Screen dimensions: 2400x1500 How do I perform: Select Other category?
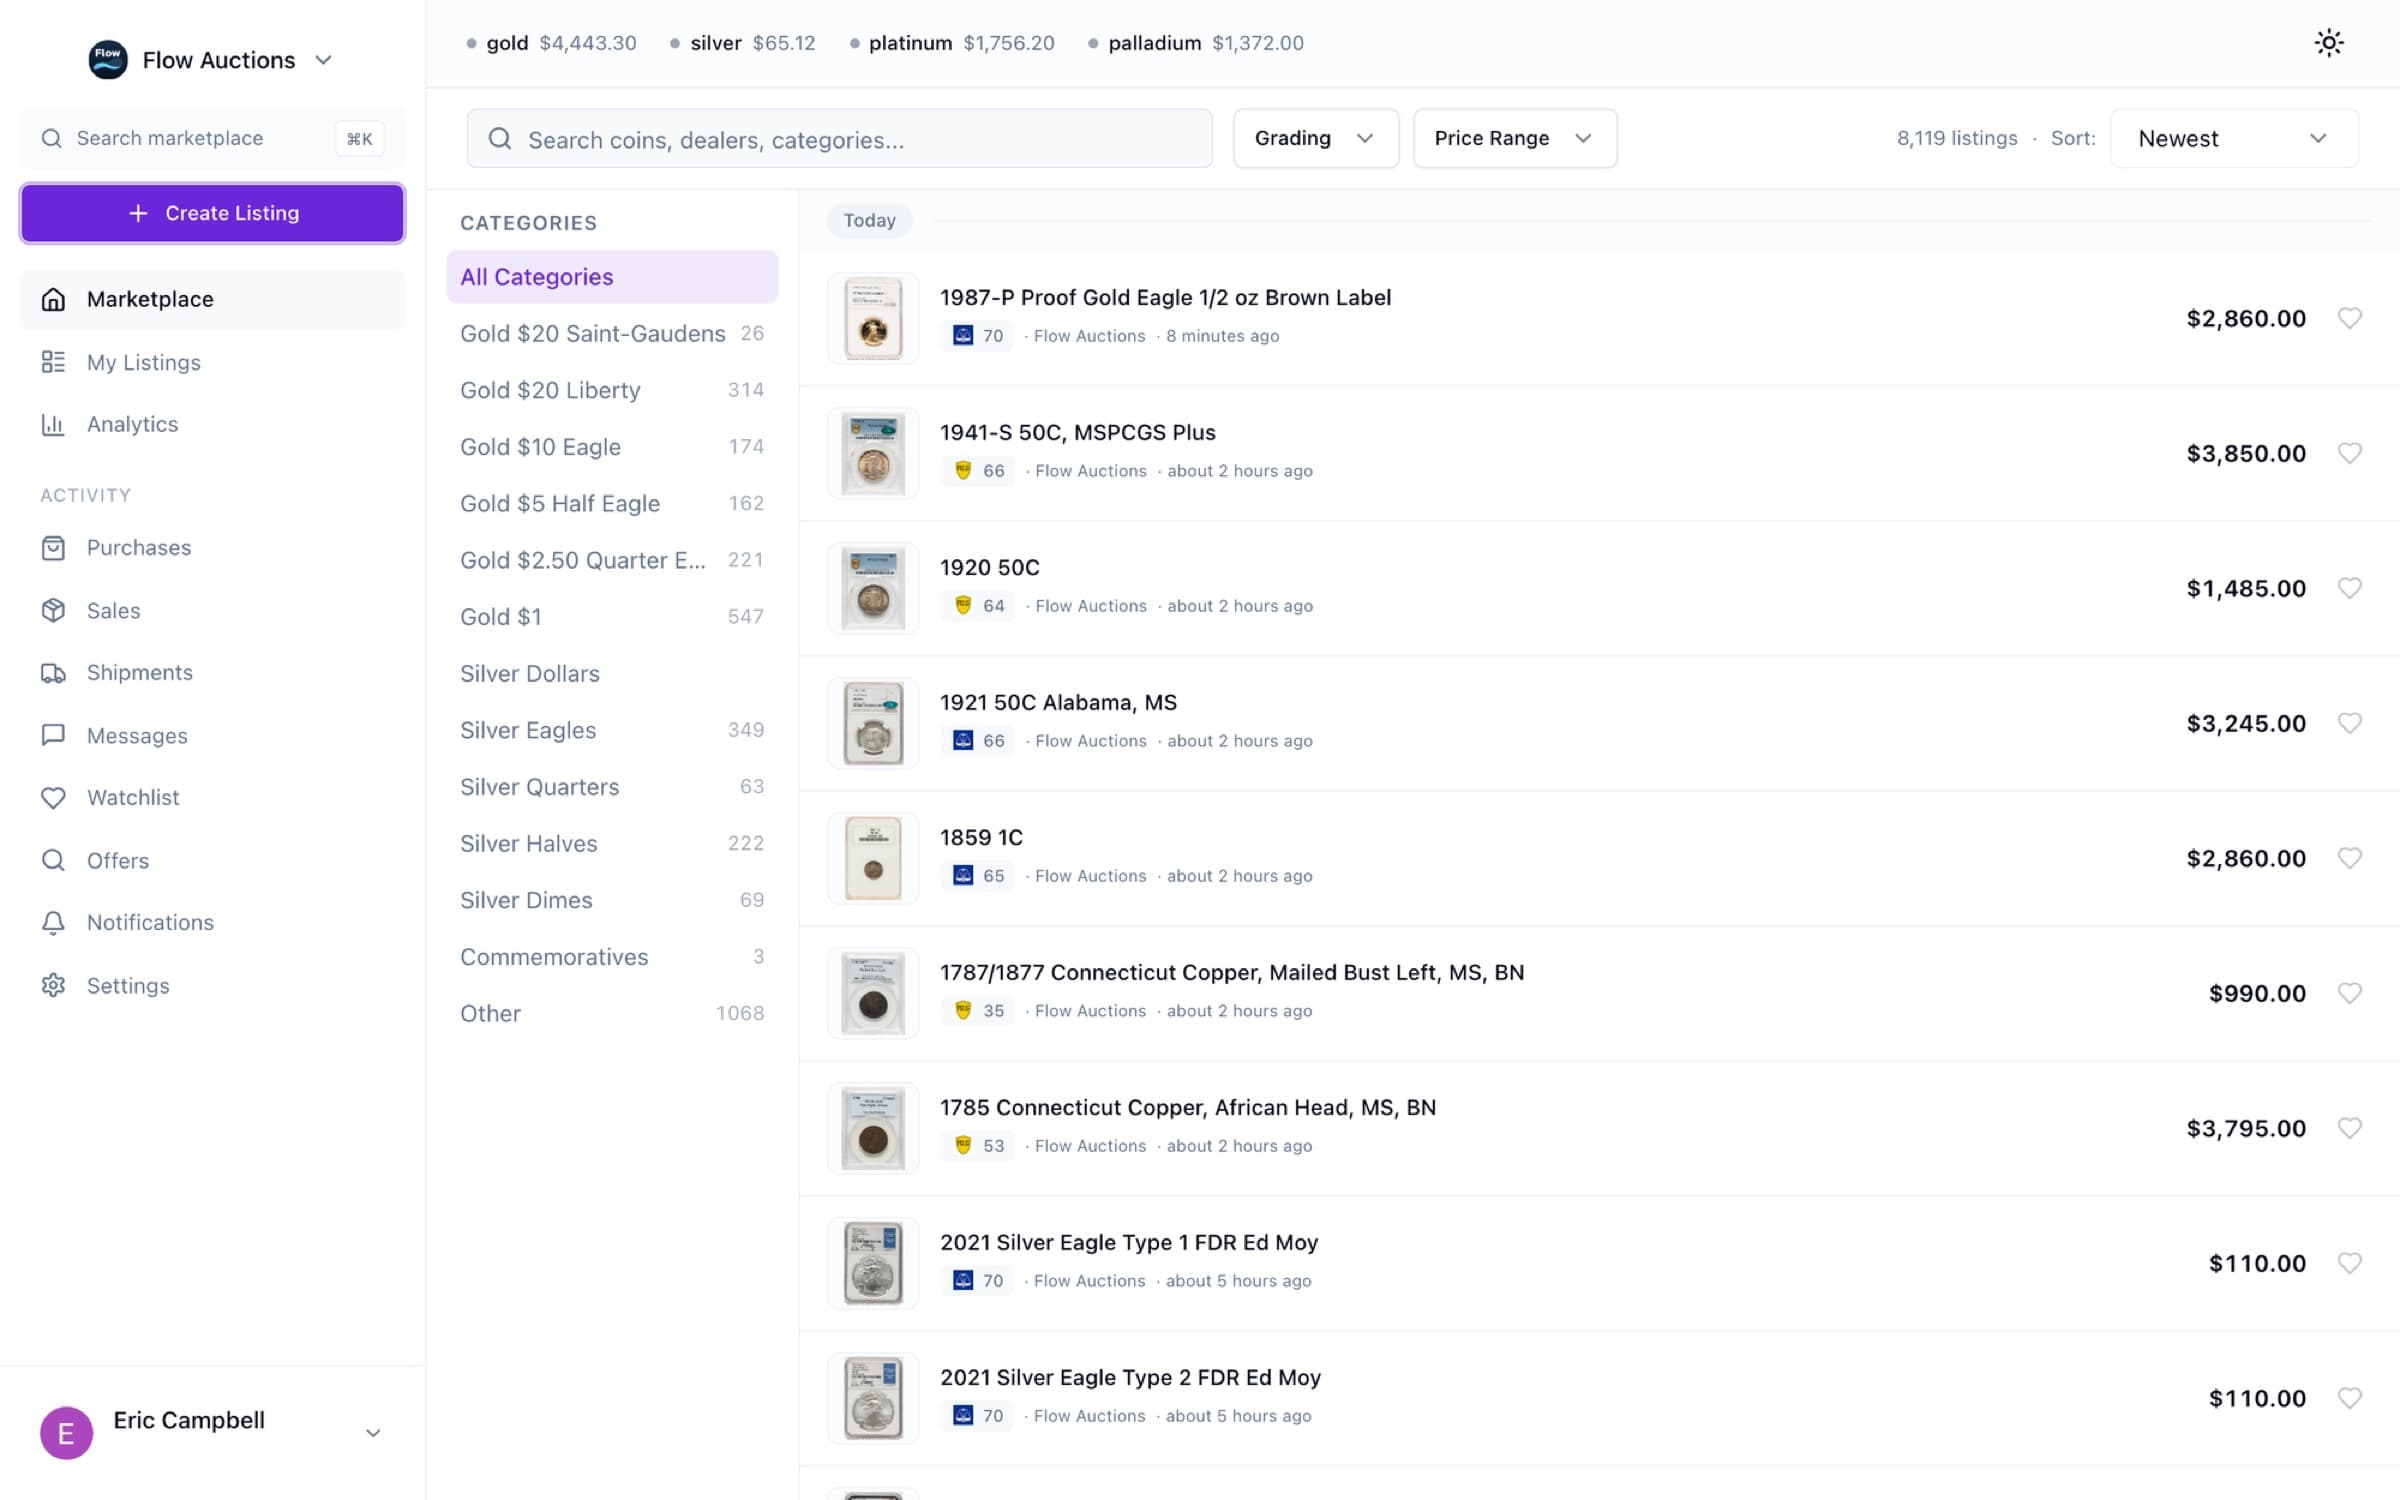[612, 1013]
